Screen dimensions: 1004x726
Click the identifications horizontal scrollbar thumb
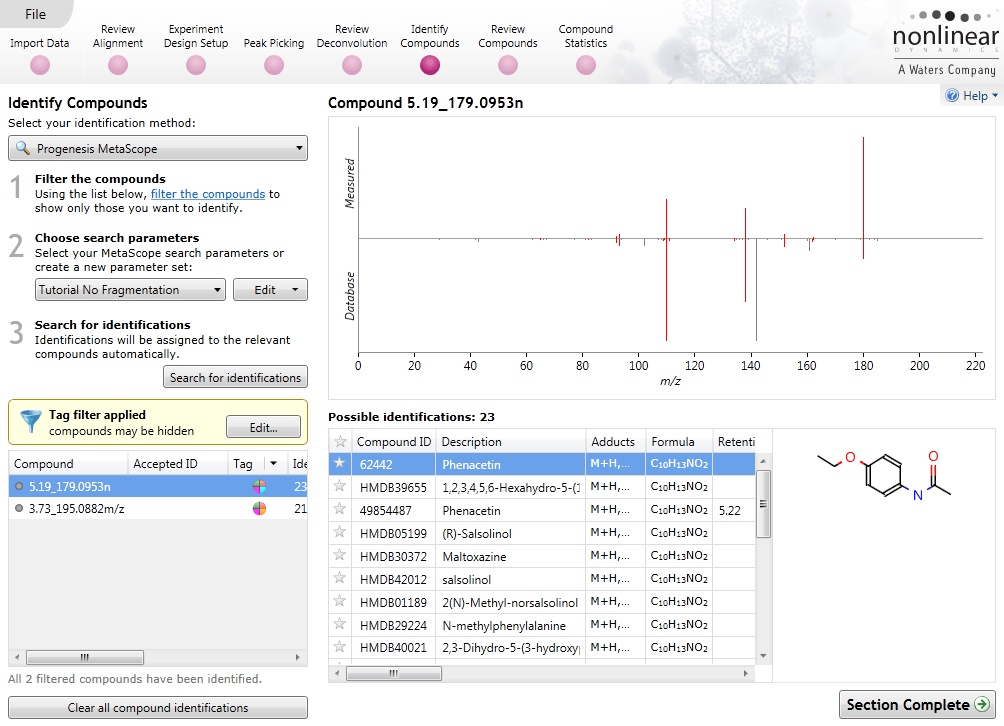[x=394, y=673]
